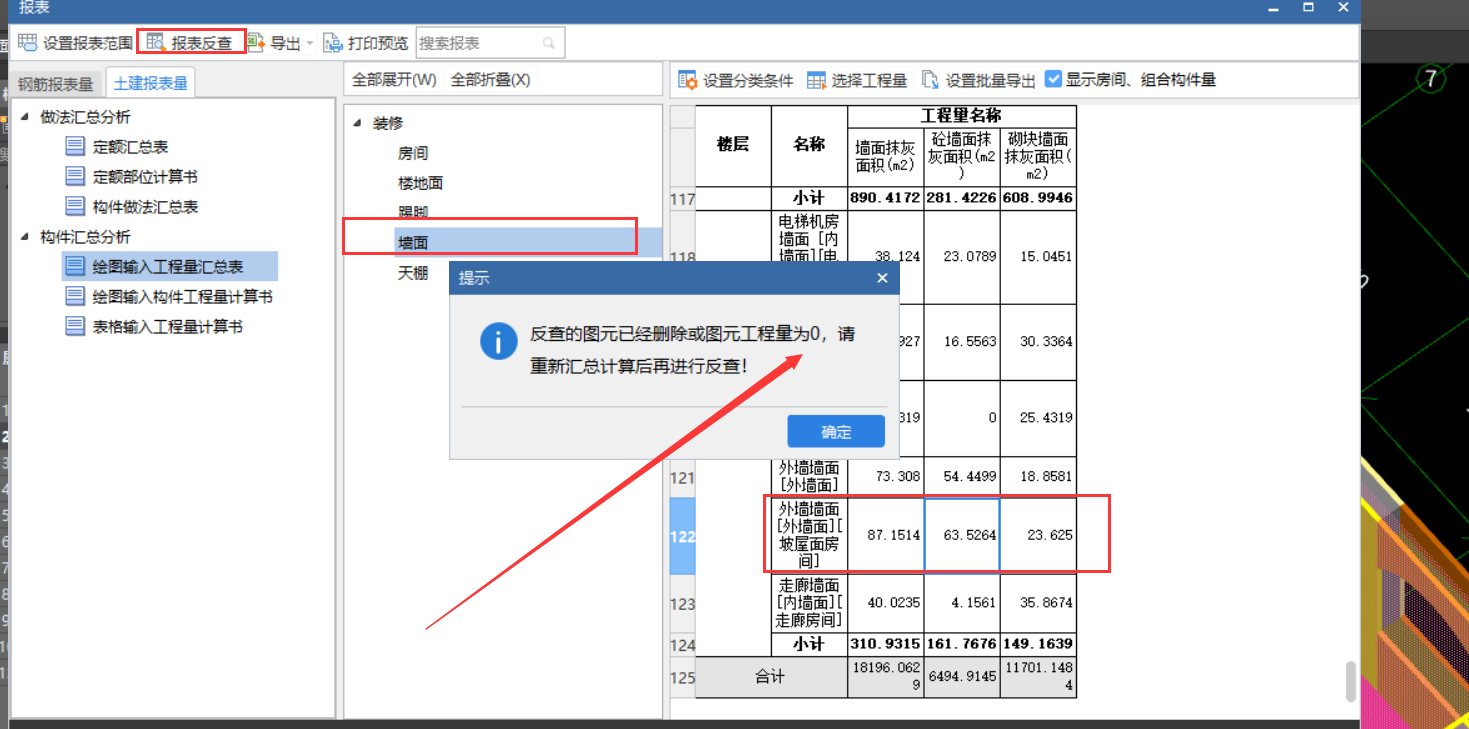The width and height of the screenshot is (1469, 729).
Task: Click the 外墙墙面[外墙面][坡屋面房间] cell
Action: [810, 535]
